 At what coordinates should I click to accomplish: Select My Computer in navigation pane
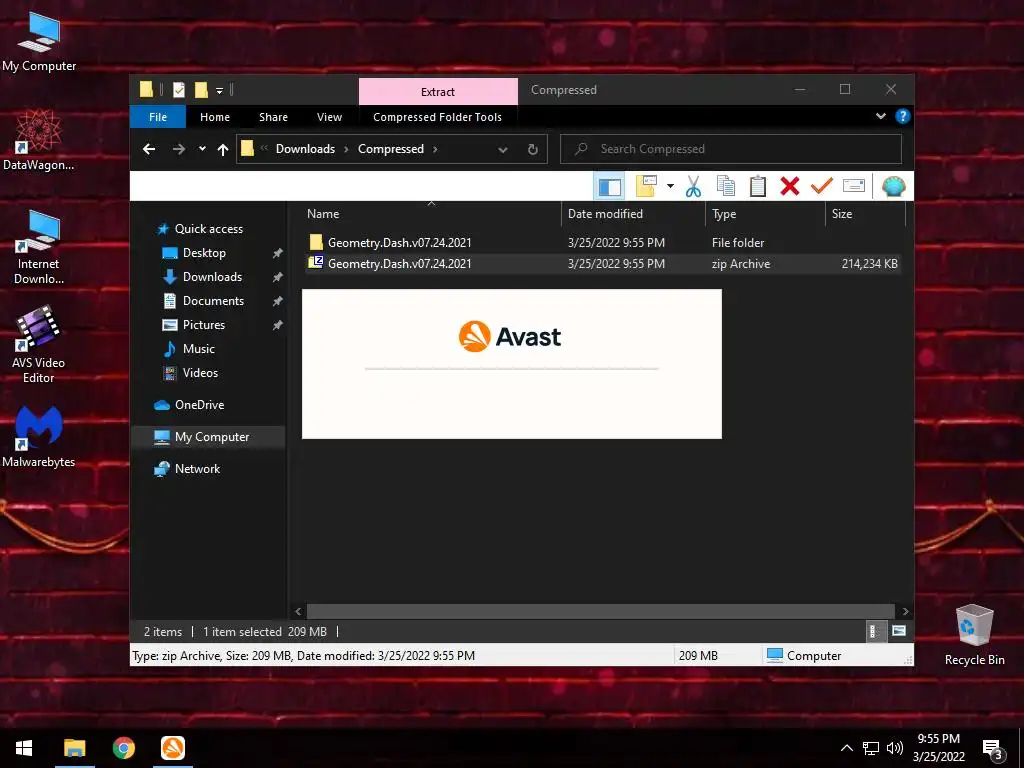click(208, 437)
